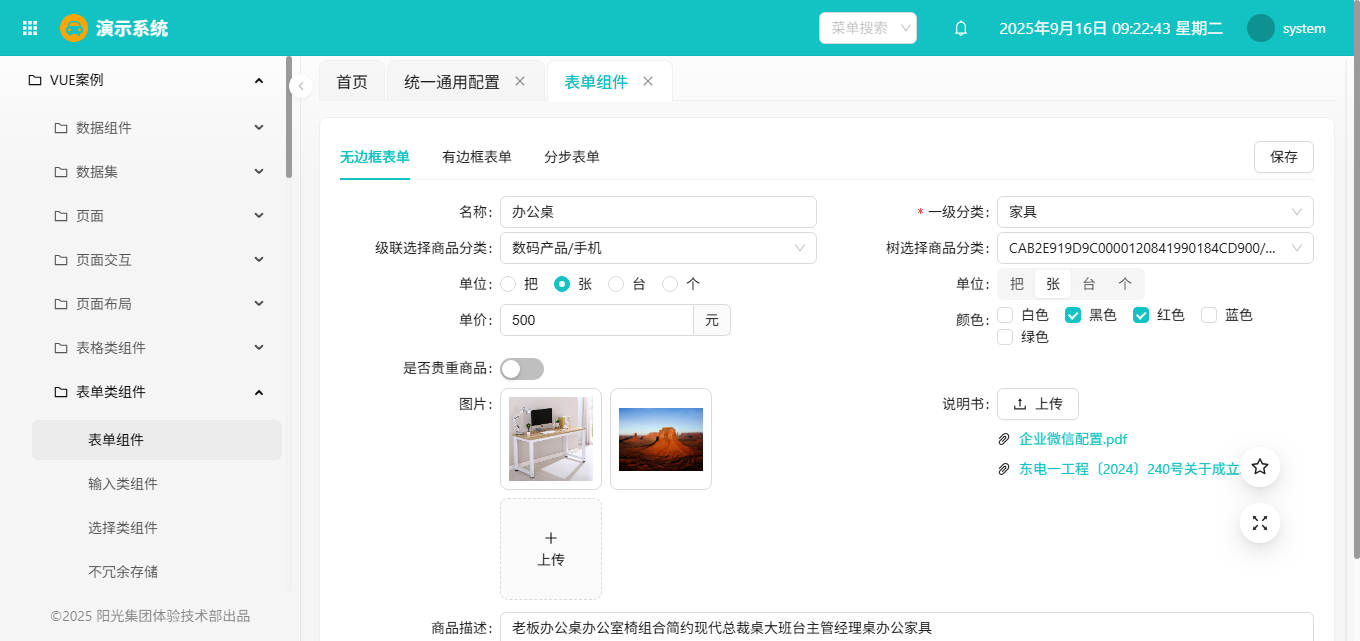Click the notification bell icon
Image resolution: width=1360 pixels, height=641 pixels.
pyautogui.click(x=961, y=28)
